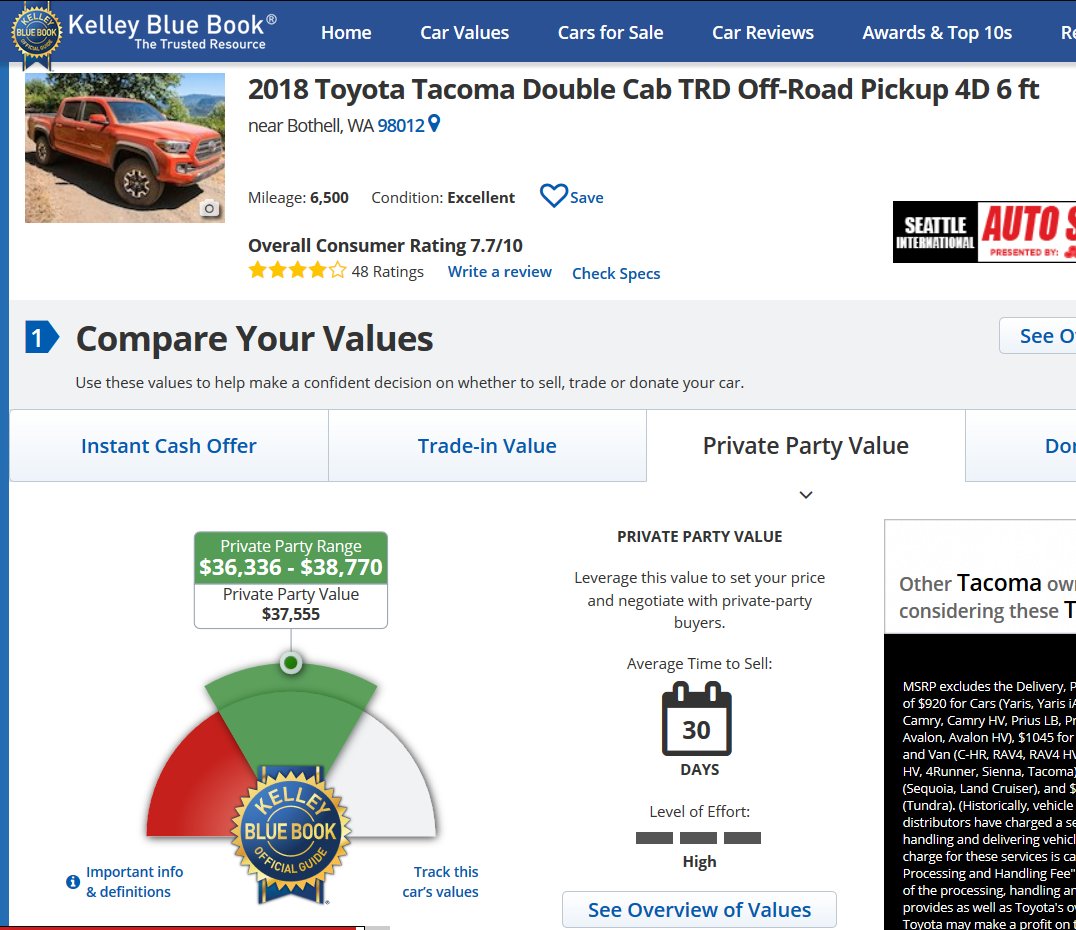Click the star rating row
This screenshot has width=1076, height=930.
click(x=297, y=270)
